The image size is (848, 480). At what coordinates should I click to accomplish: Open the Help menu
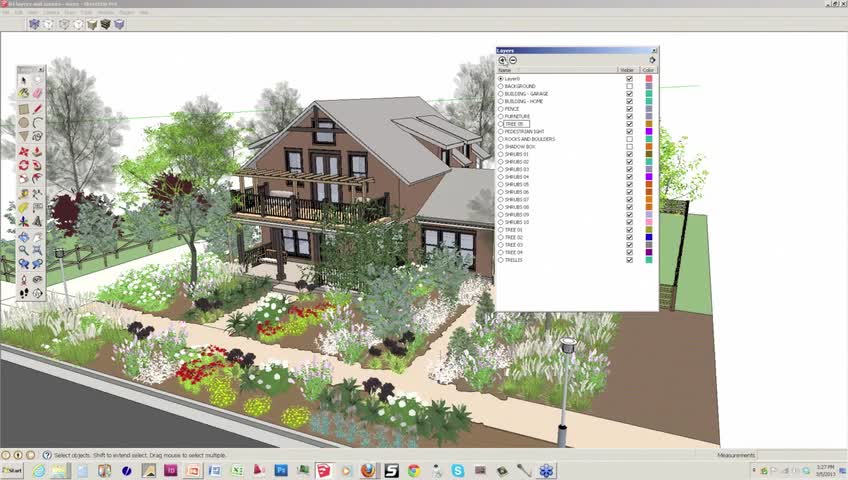click(x=144, y=12)
